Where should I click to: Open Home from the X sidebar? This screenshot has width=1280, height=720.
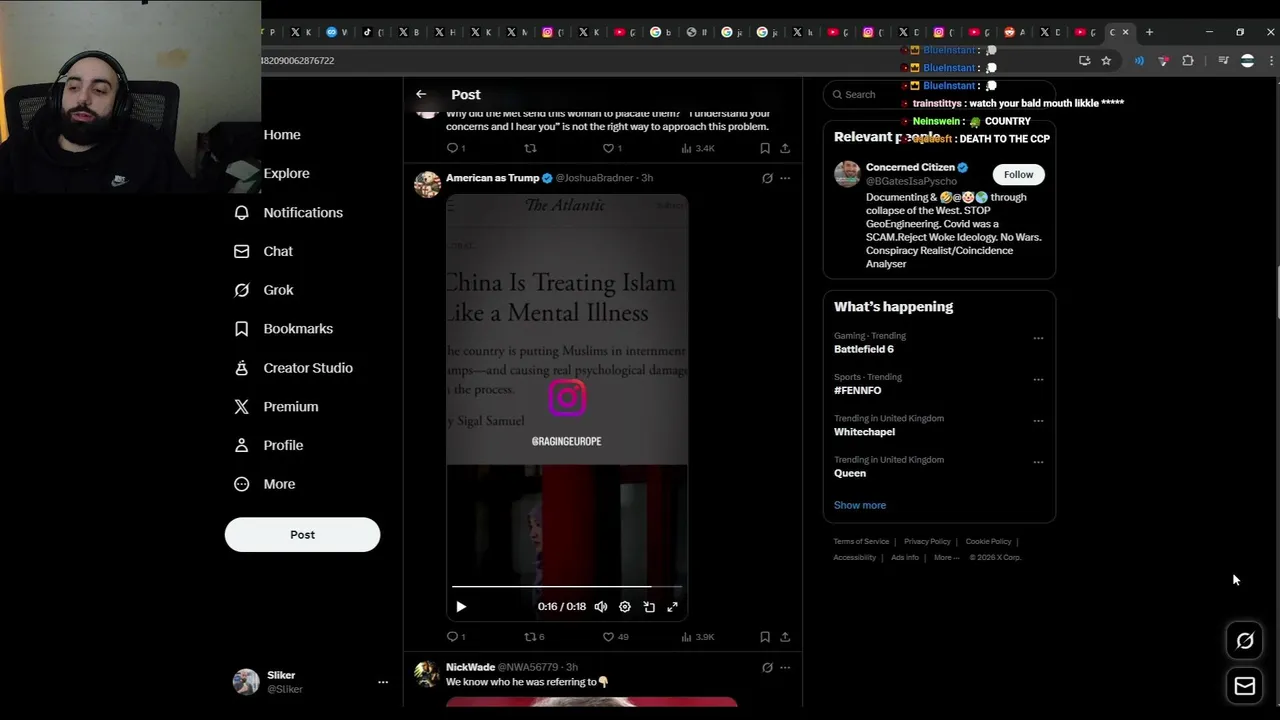tap(282, 135)
